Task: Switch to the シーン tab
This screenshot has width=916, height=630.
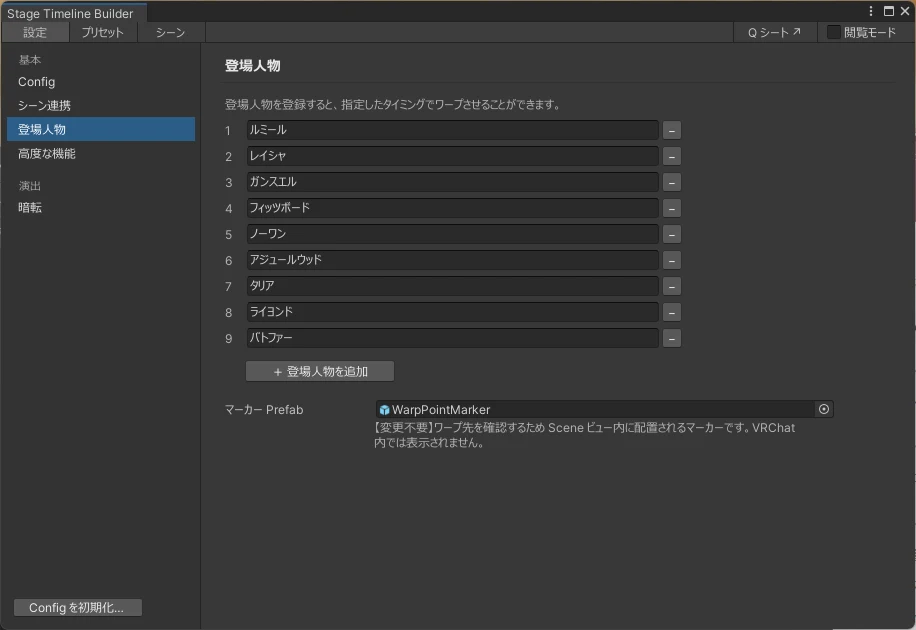Action: (171, 32)
